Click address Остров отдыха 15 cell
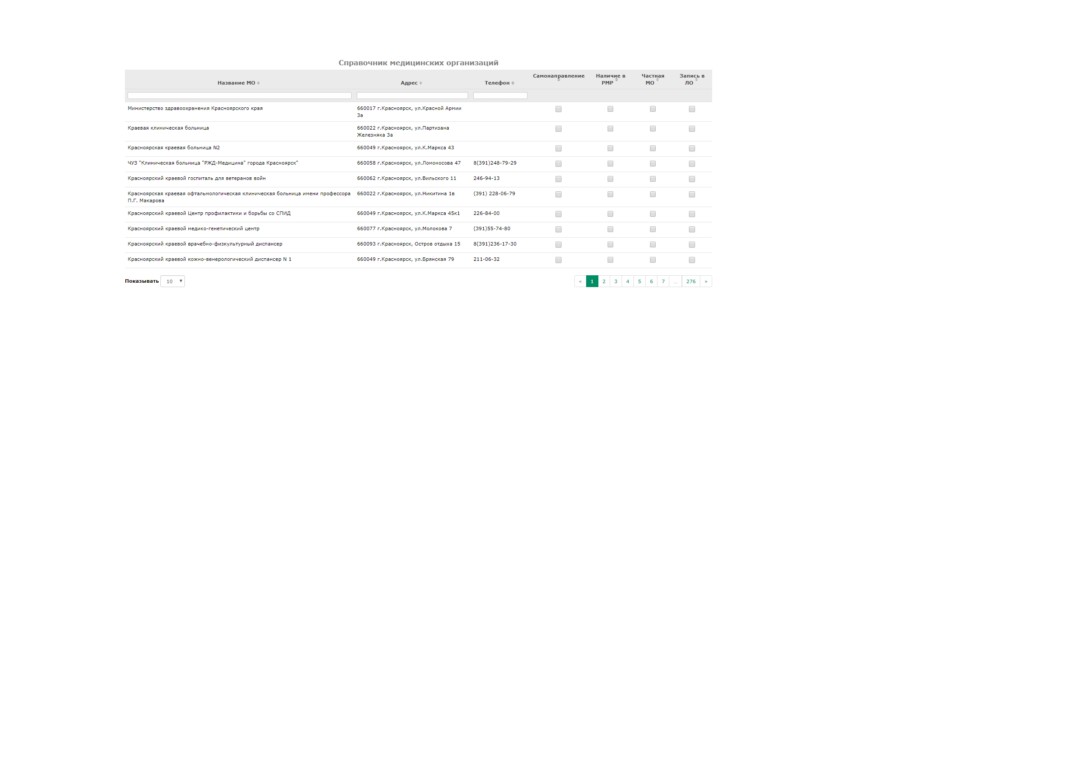1076x761 pixels. 408,244
